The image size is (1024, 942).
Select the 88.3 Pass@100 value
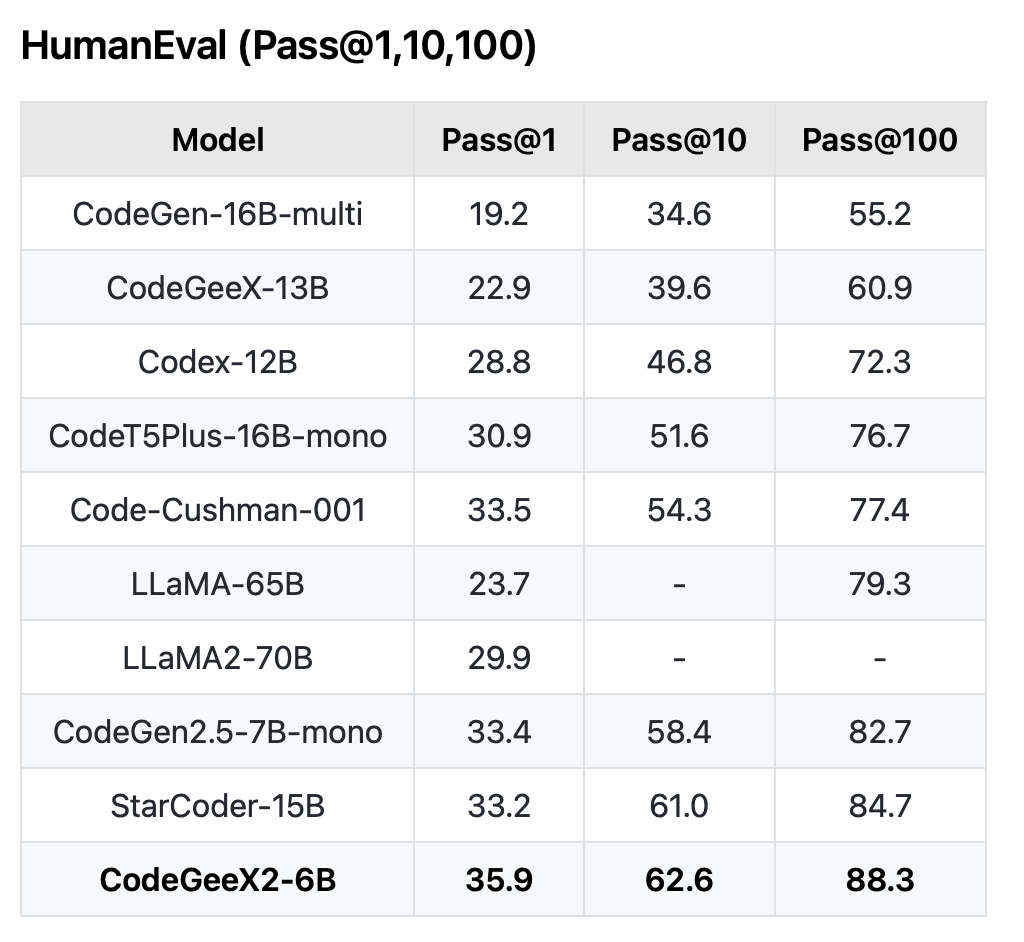[x=880, y=880]
